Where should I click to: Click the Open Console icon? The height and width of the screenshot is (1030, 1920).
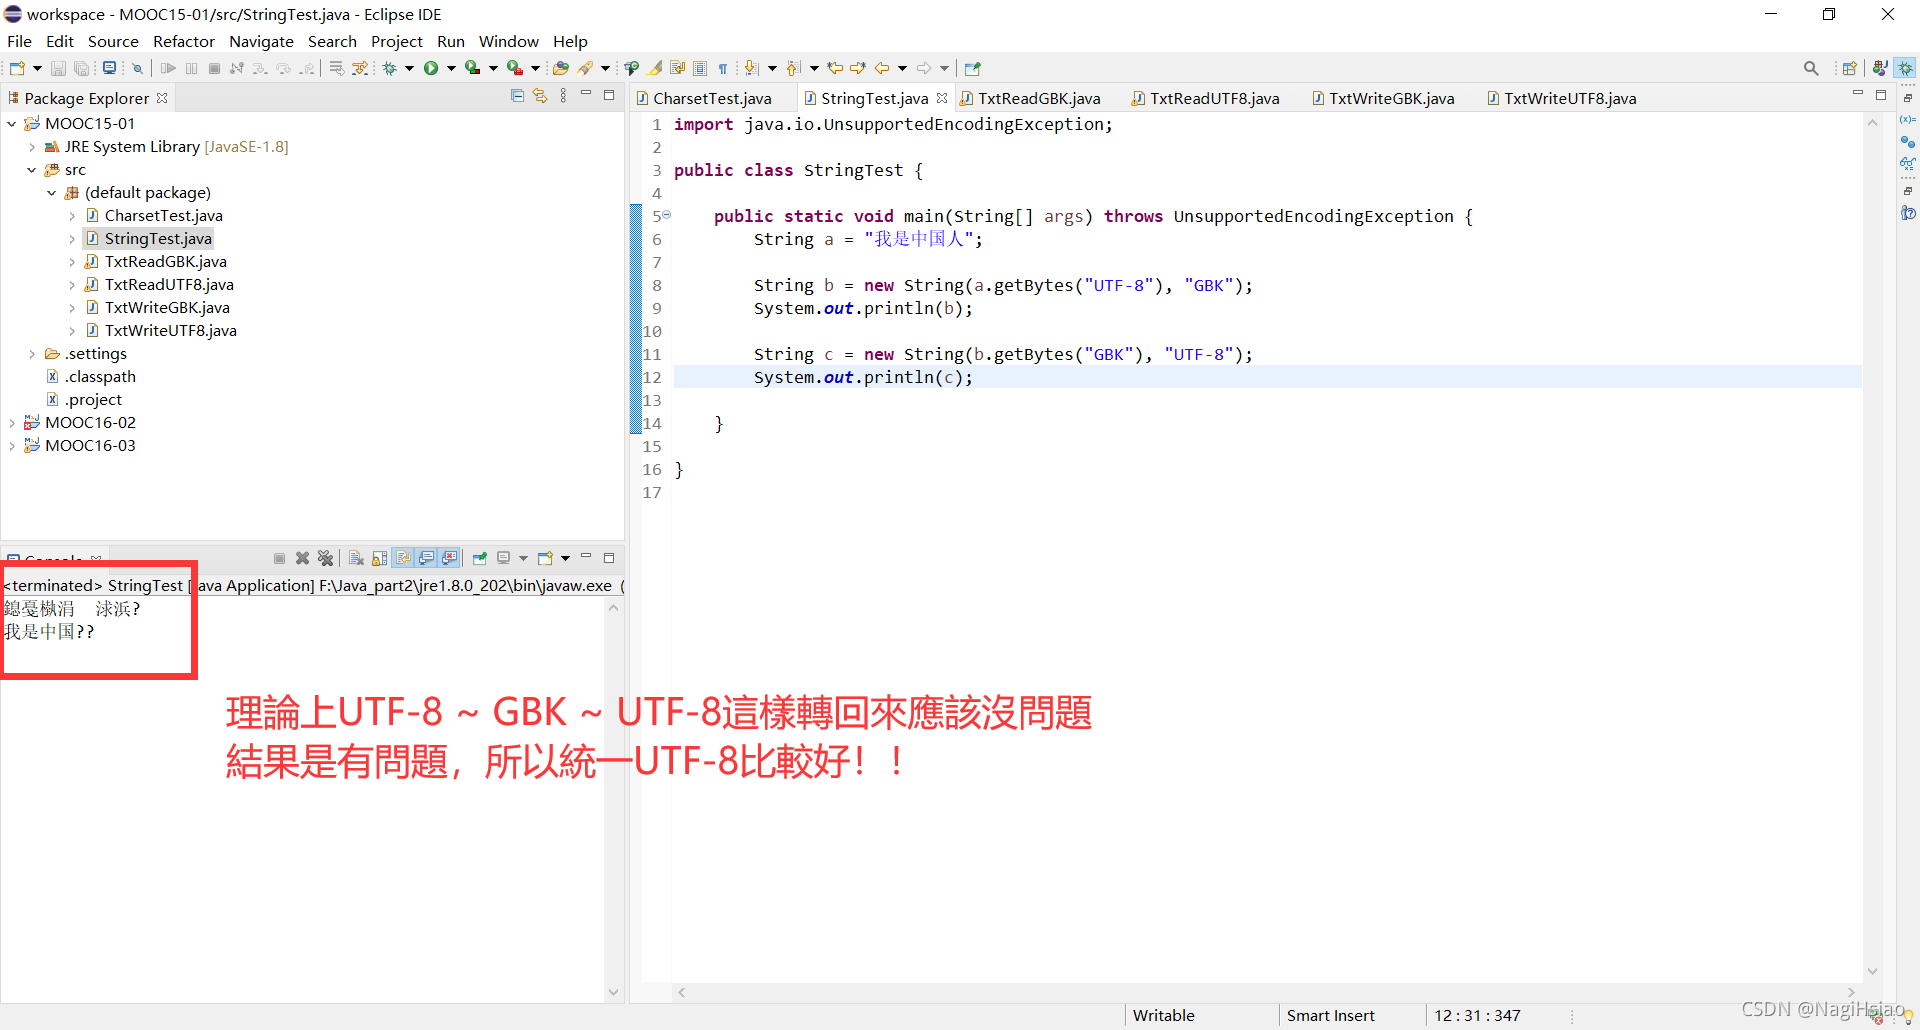click(x=545, y=558)
